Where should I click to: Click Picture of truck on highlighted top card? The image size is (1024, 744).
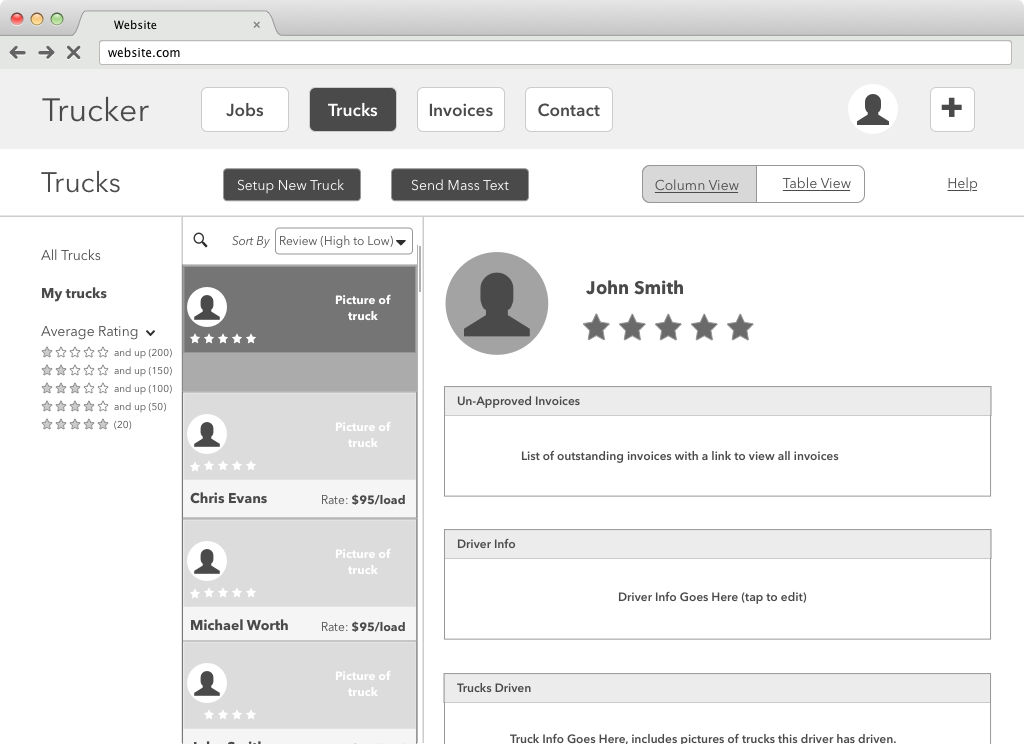click(362, 308)
